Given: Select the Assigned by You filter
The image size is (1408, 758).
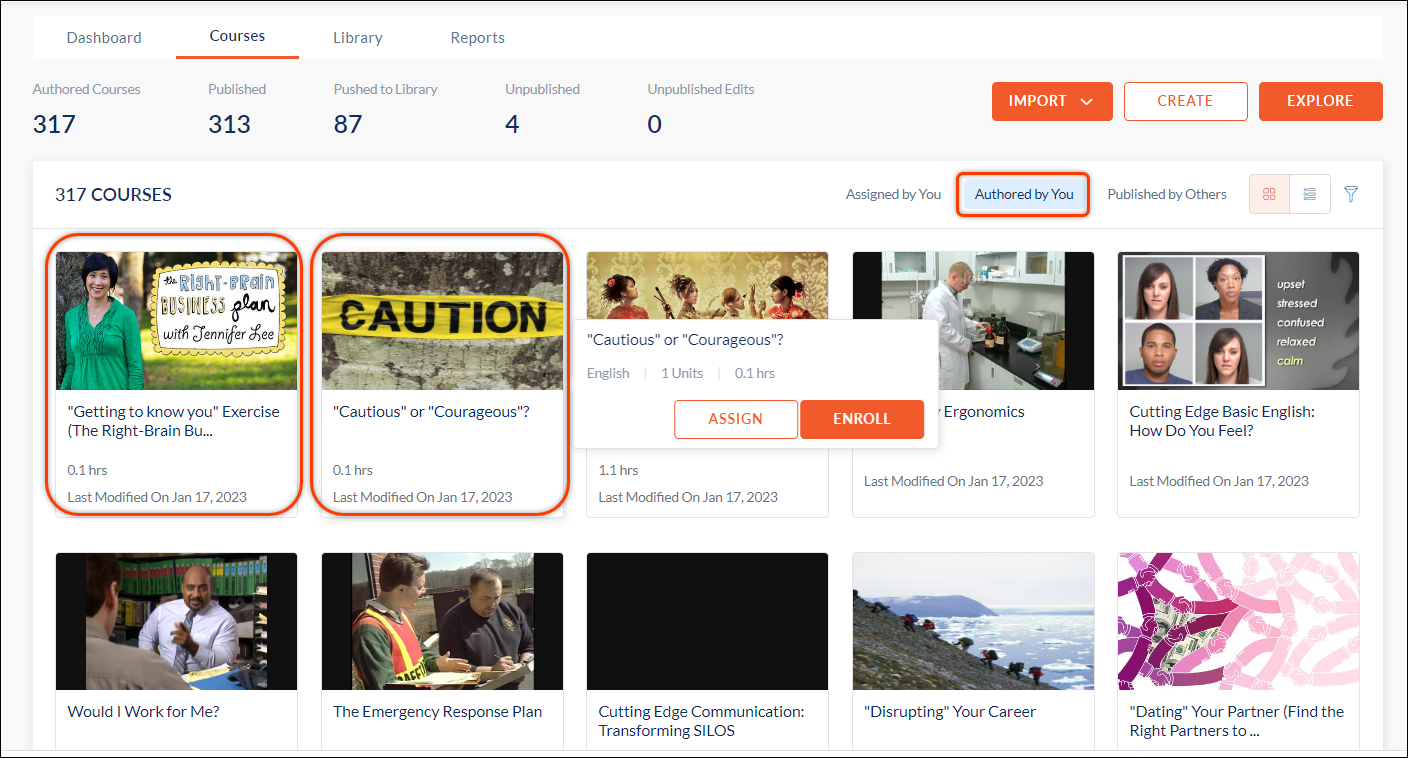Looking at the screenshot, I should 893,194.
